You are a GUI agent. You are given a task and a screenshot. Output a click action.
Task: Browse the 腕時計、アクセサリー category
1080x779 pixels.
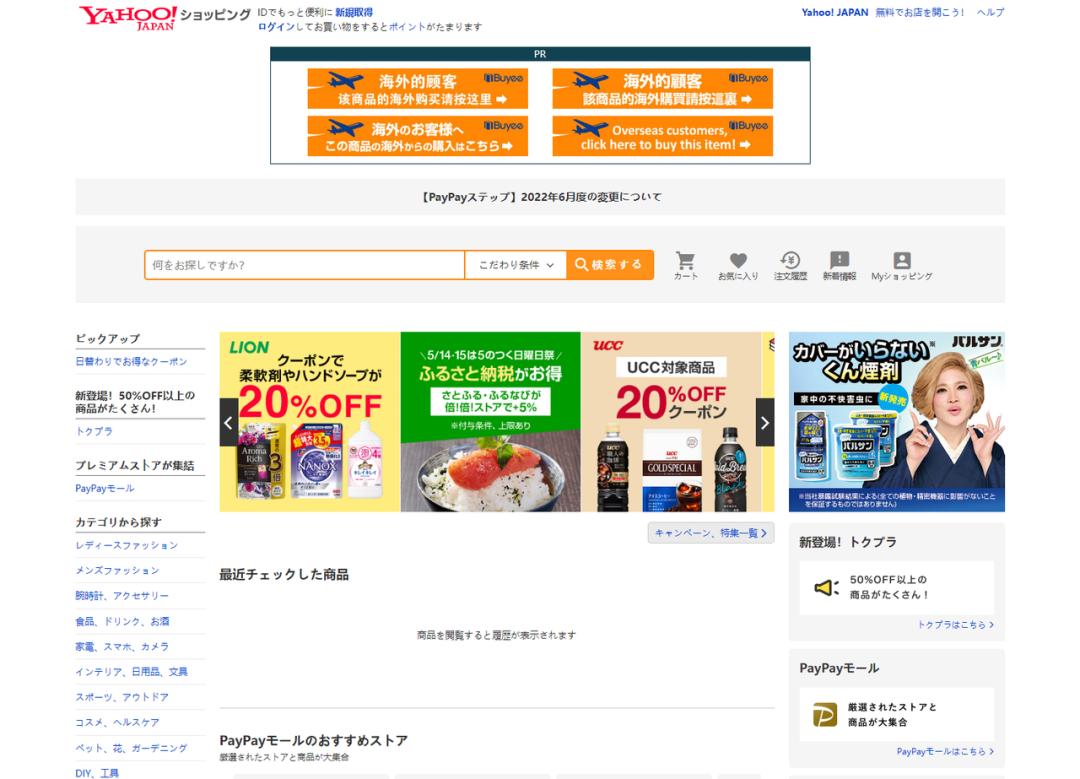pos(122,596)
